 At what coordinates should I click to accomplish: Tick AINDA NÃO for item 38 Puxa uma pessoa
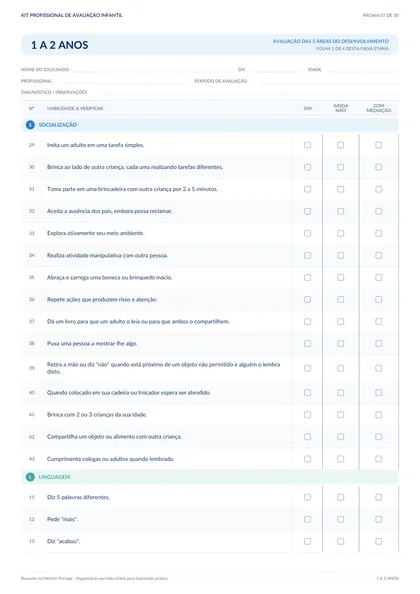340,344
